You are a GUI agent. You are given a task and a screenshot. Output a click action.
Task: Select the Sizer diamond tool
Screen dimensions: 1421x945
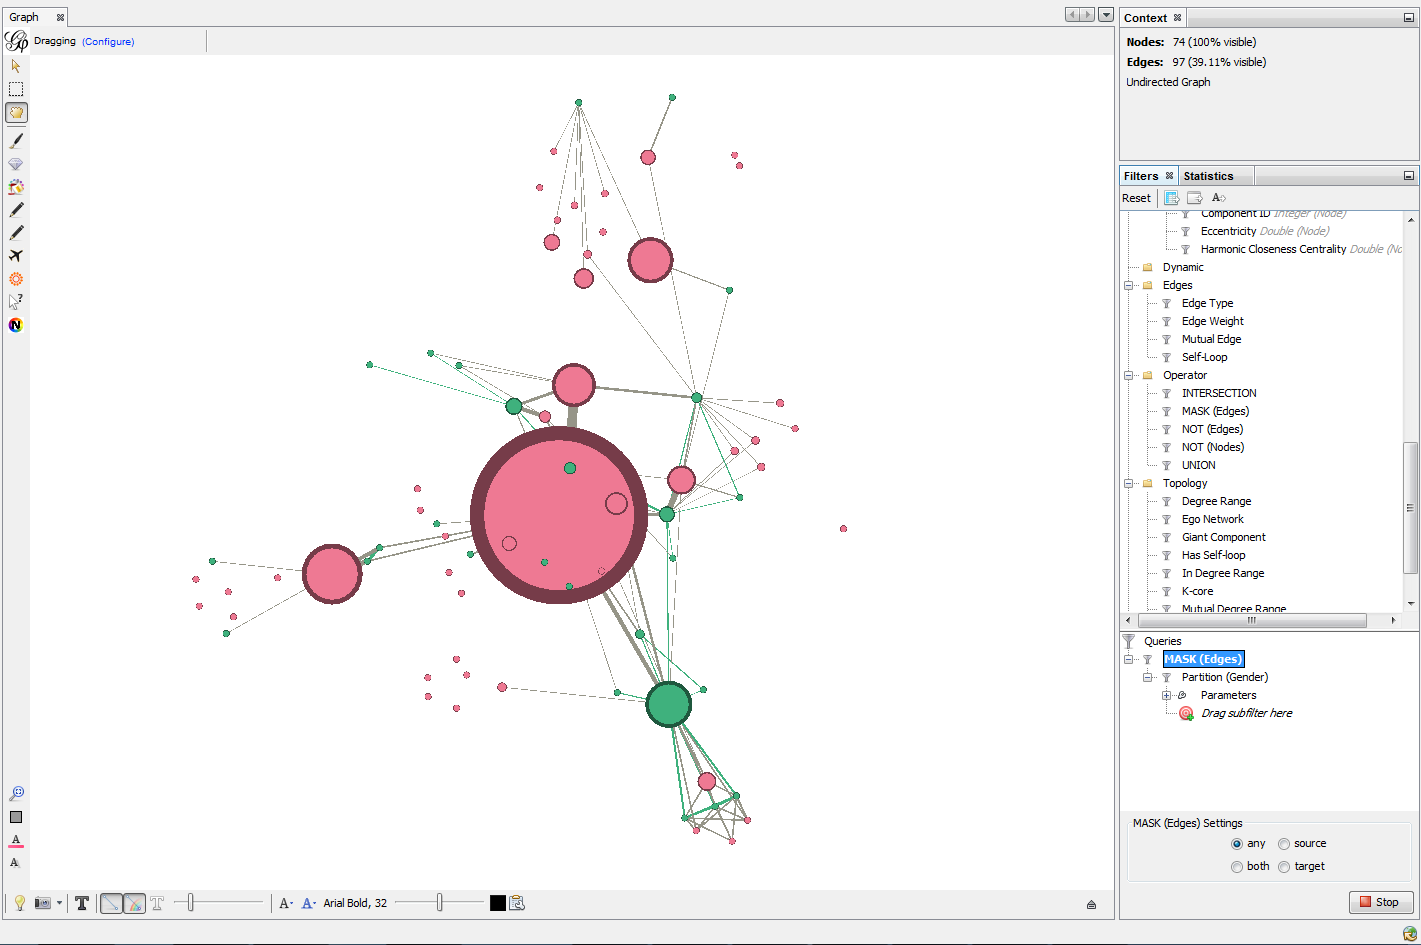pos(16,164)
